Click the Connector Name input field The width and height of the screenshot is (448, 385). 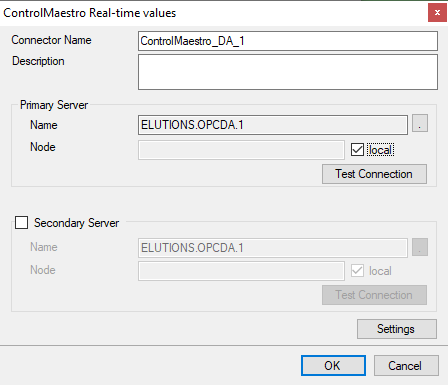click(288, 41)
